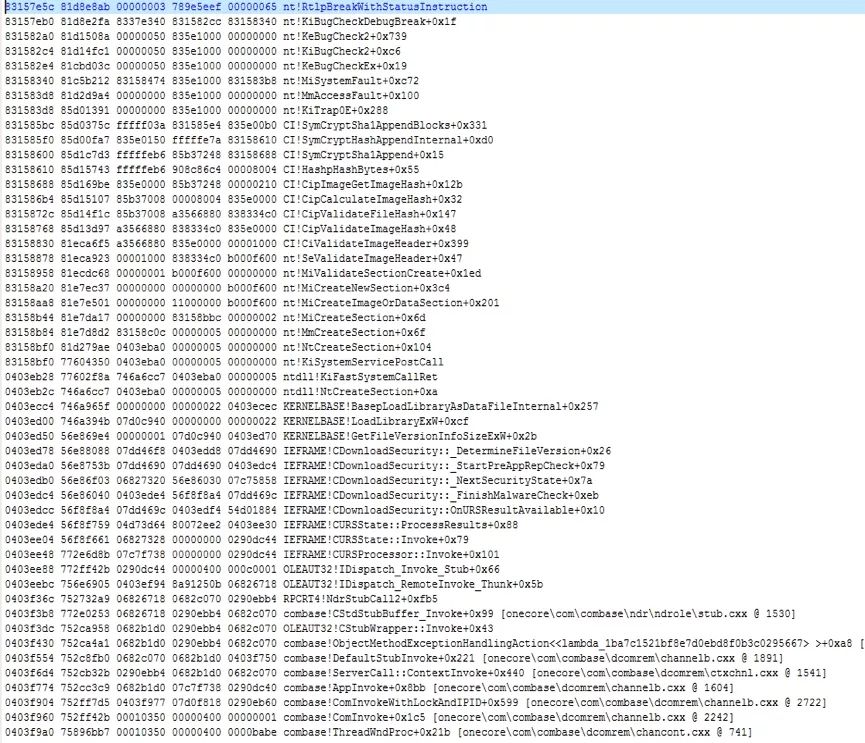Viewport: 865px width, 743px height.
Task: Select combase!DefaultStubInvoke+0x221 row
Action: [394, 659]
